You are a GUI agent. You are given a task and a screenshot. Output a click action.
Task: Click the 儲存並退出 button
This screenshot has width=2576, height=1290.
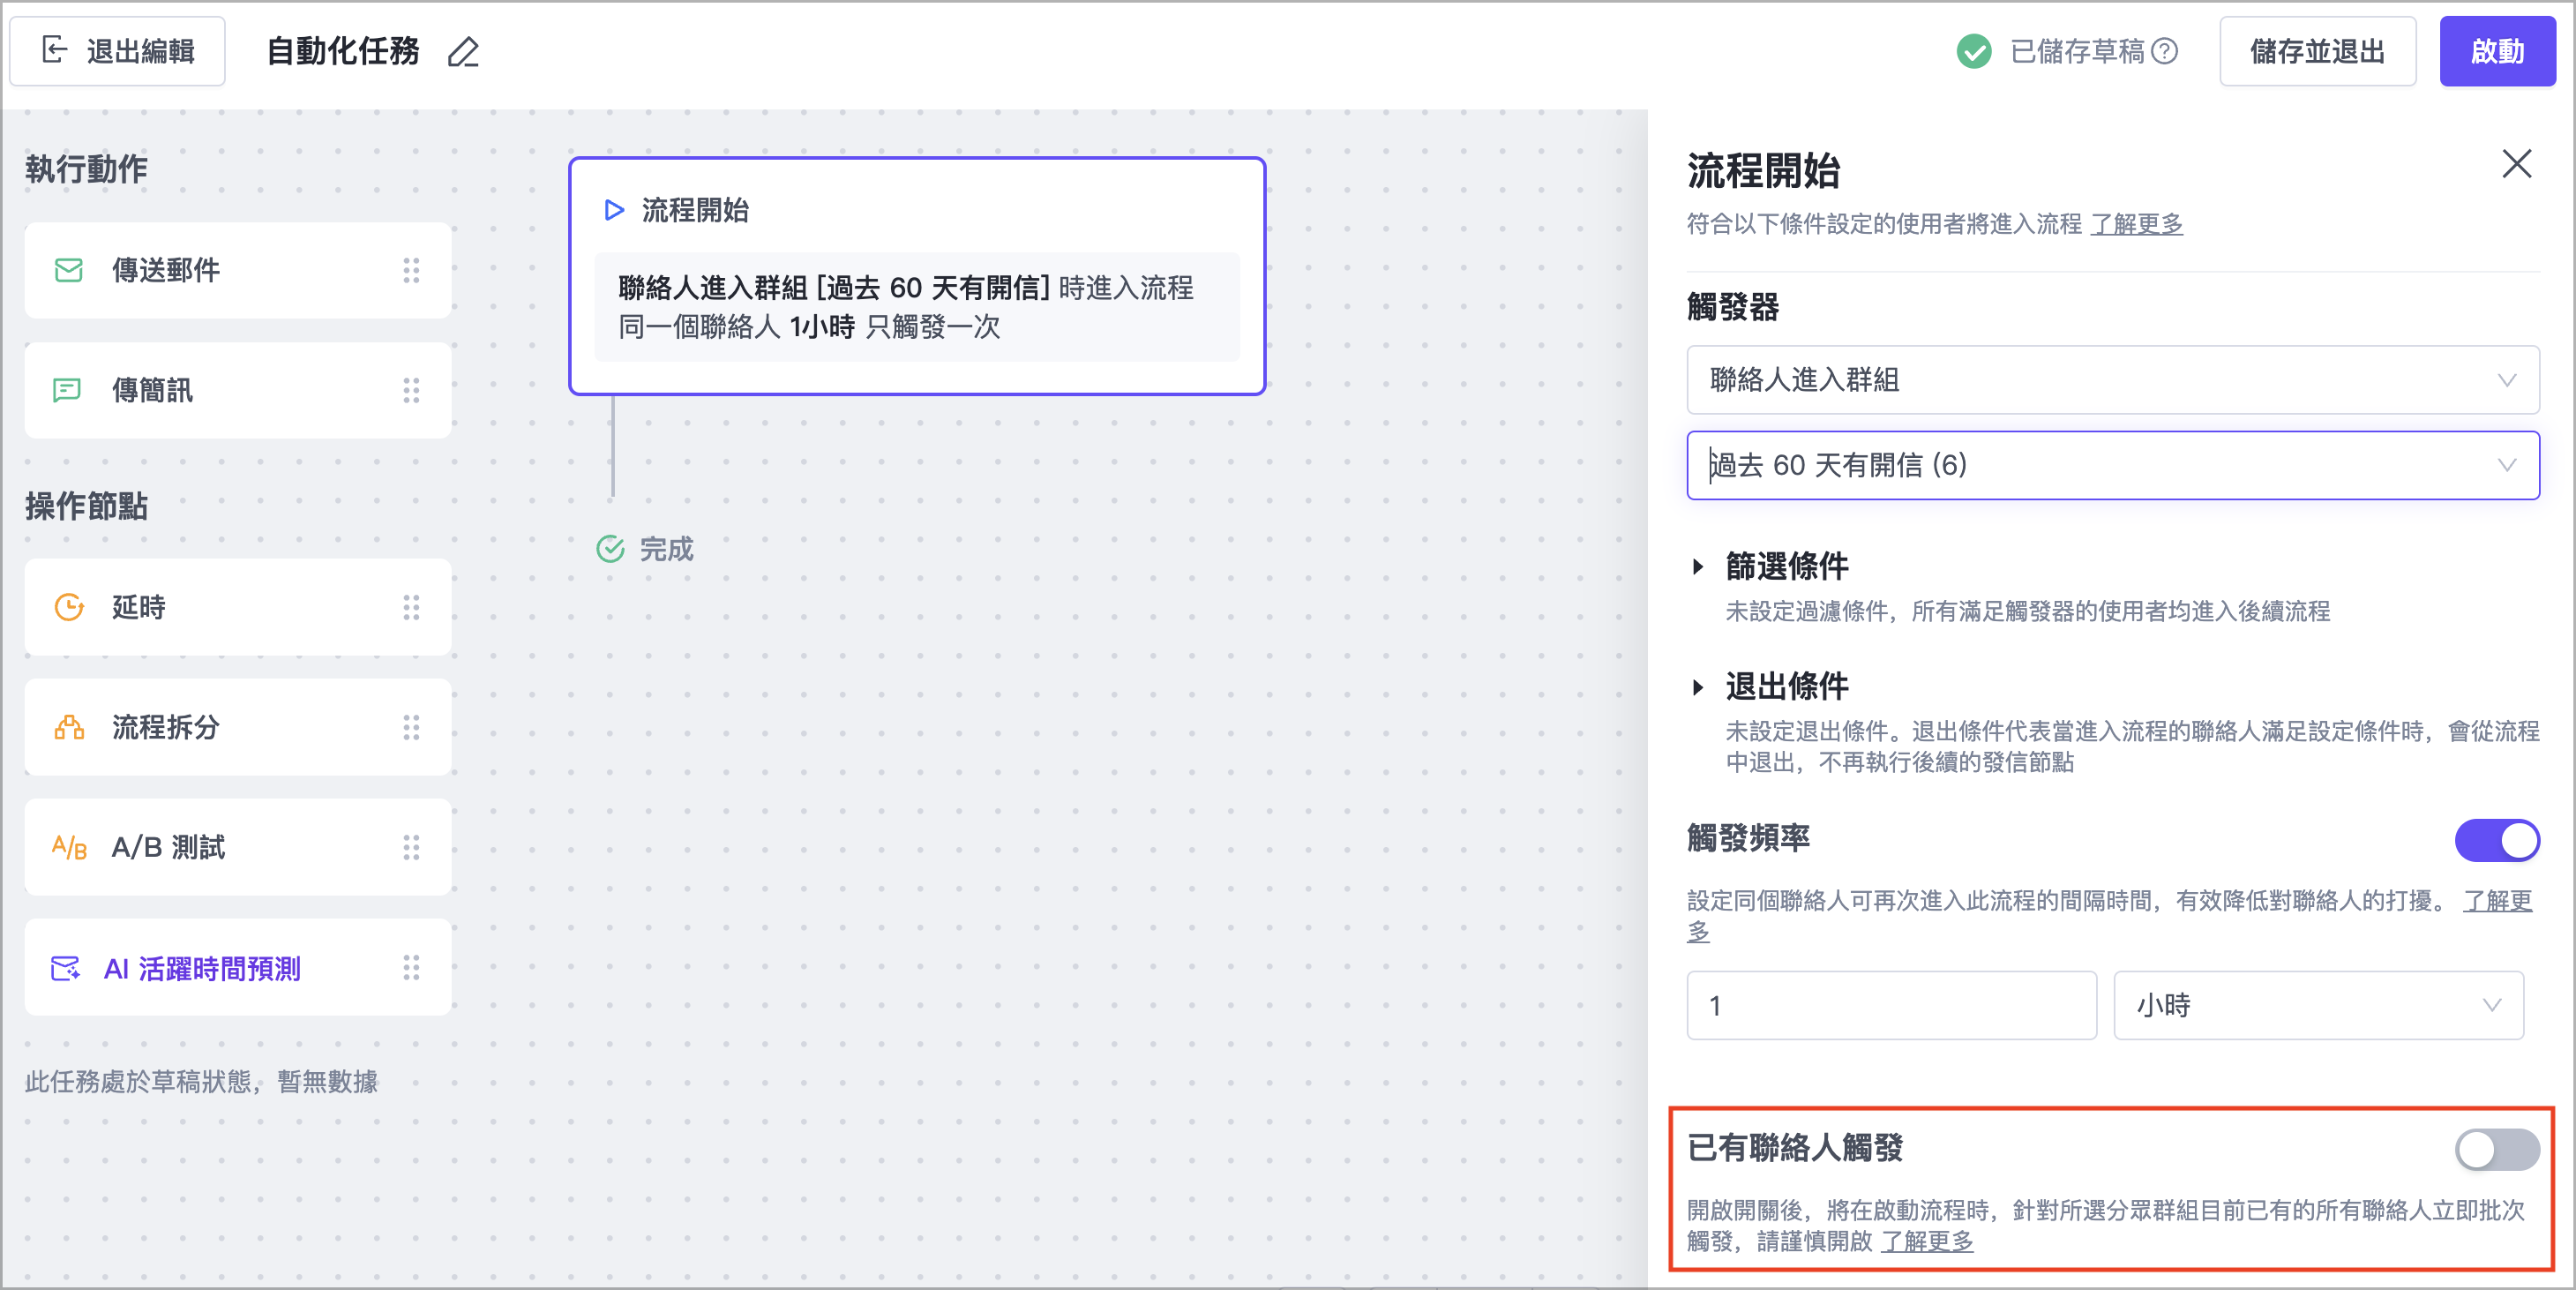[x=2317, y=52]
